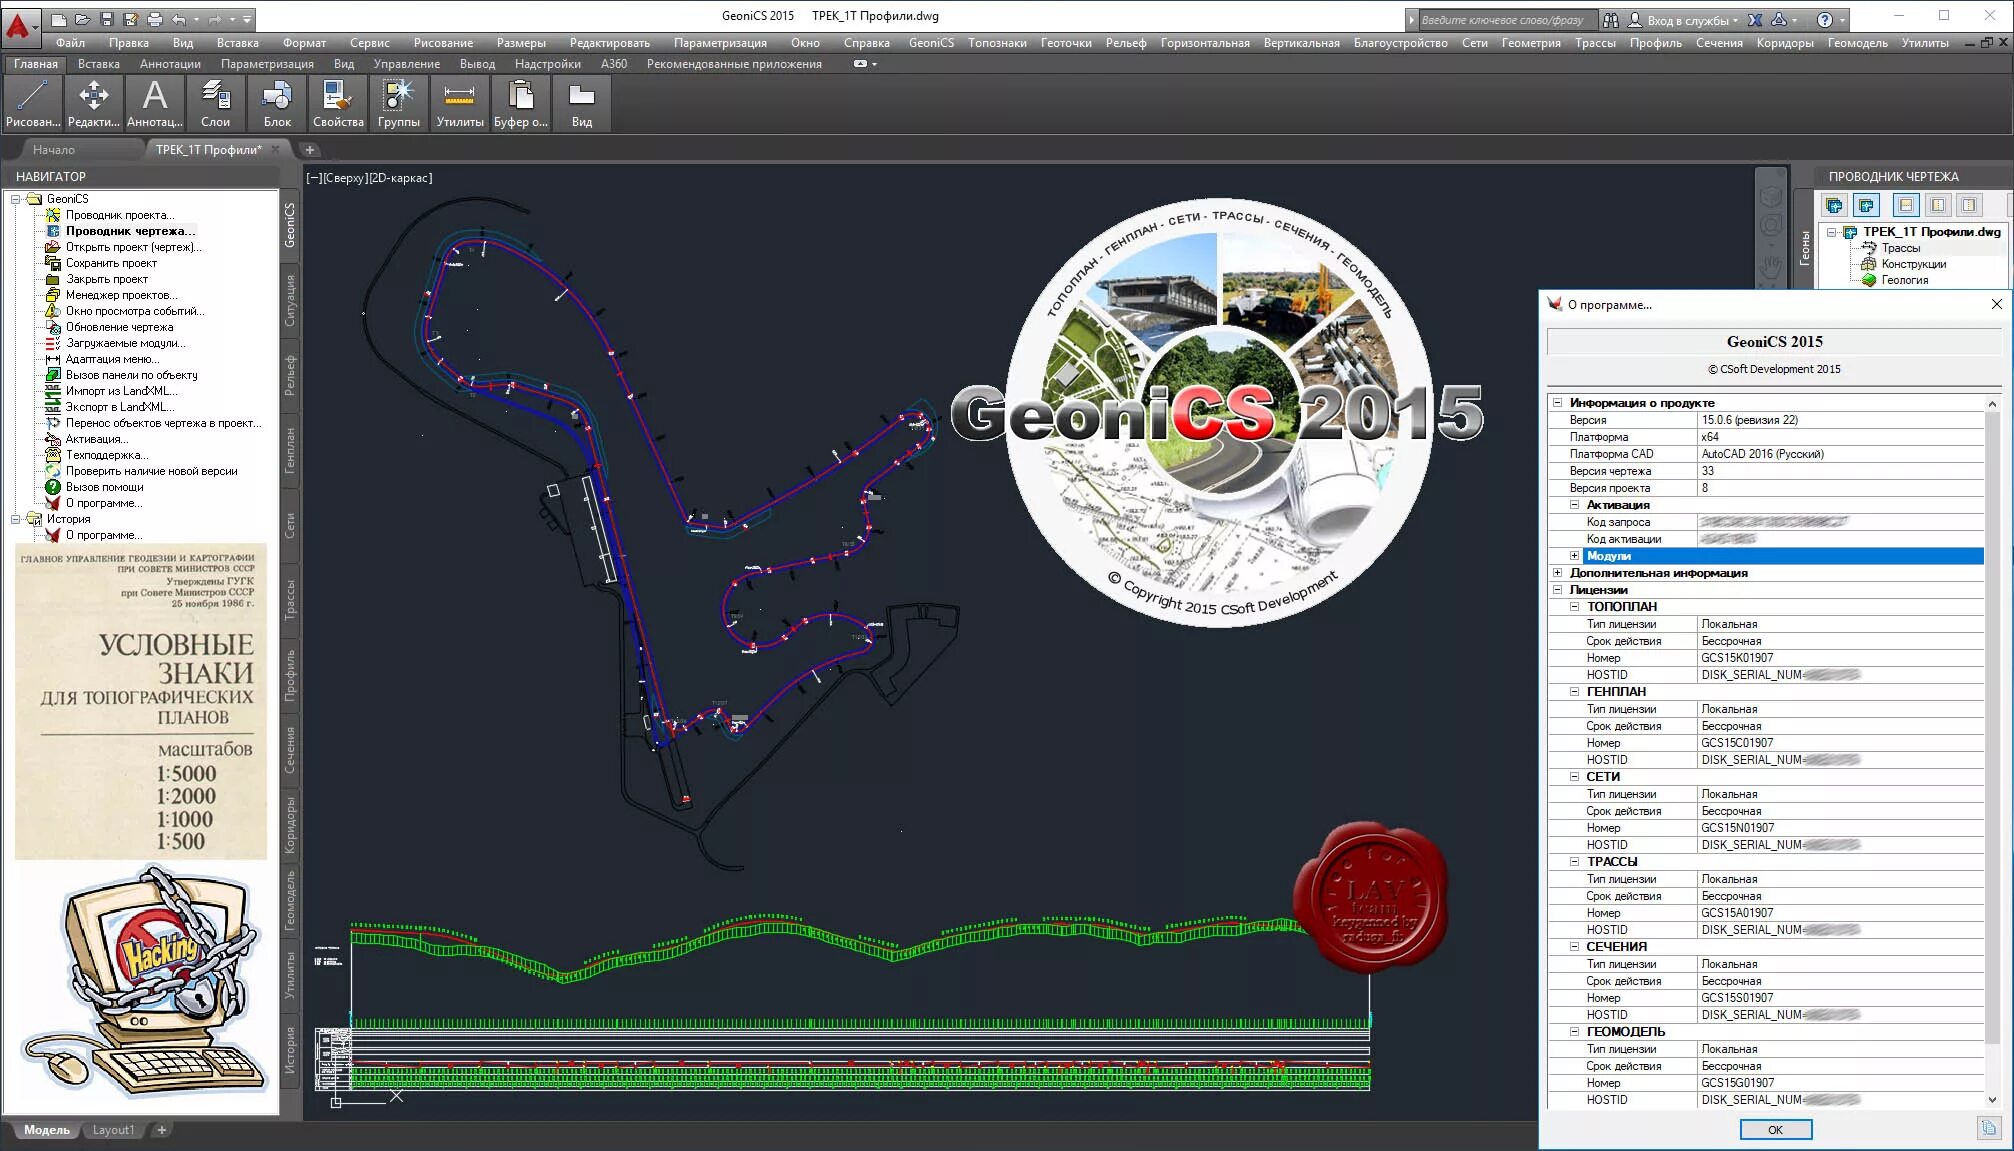Click the keyword search input field
The width and height of the screenshot is (2014, 1151).
[x=1510, y=20]
